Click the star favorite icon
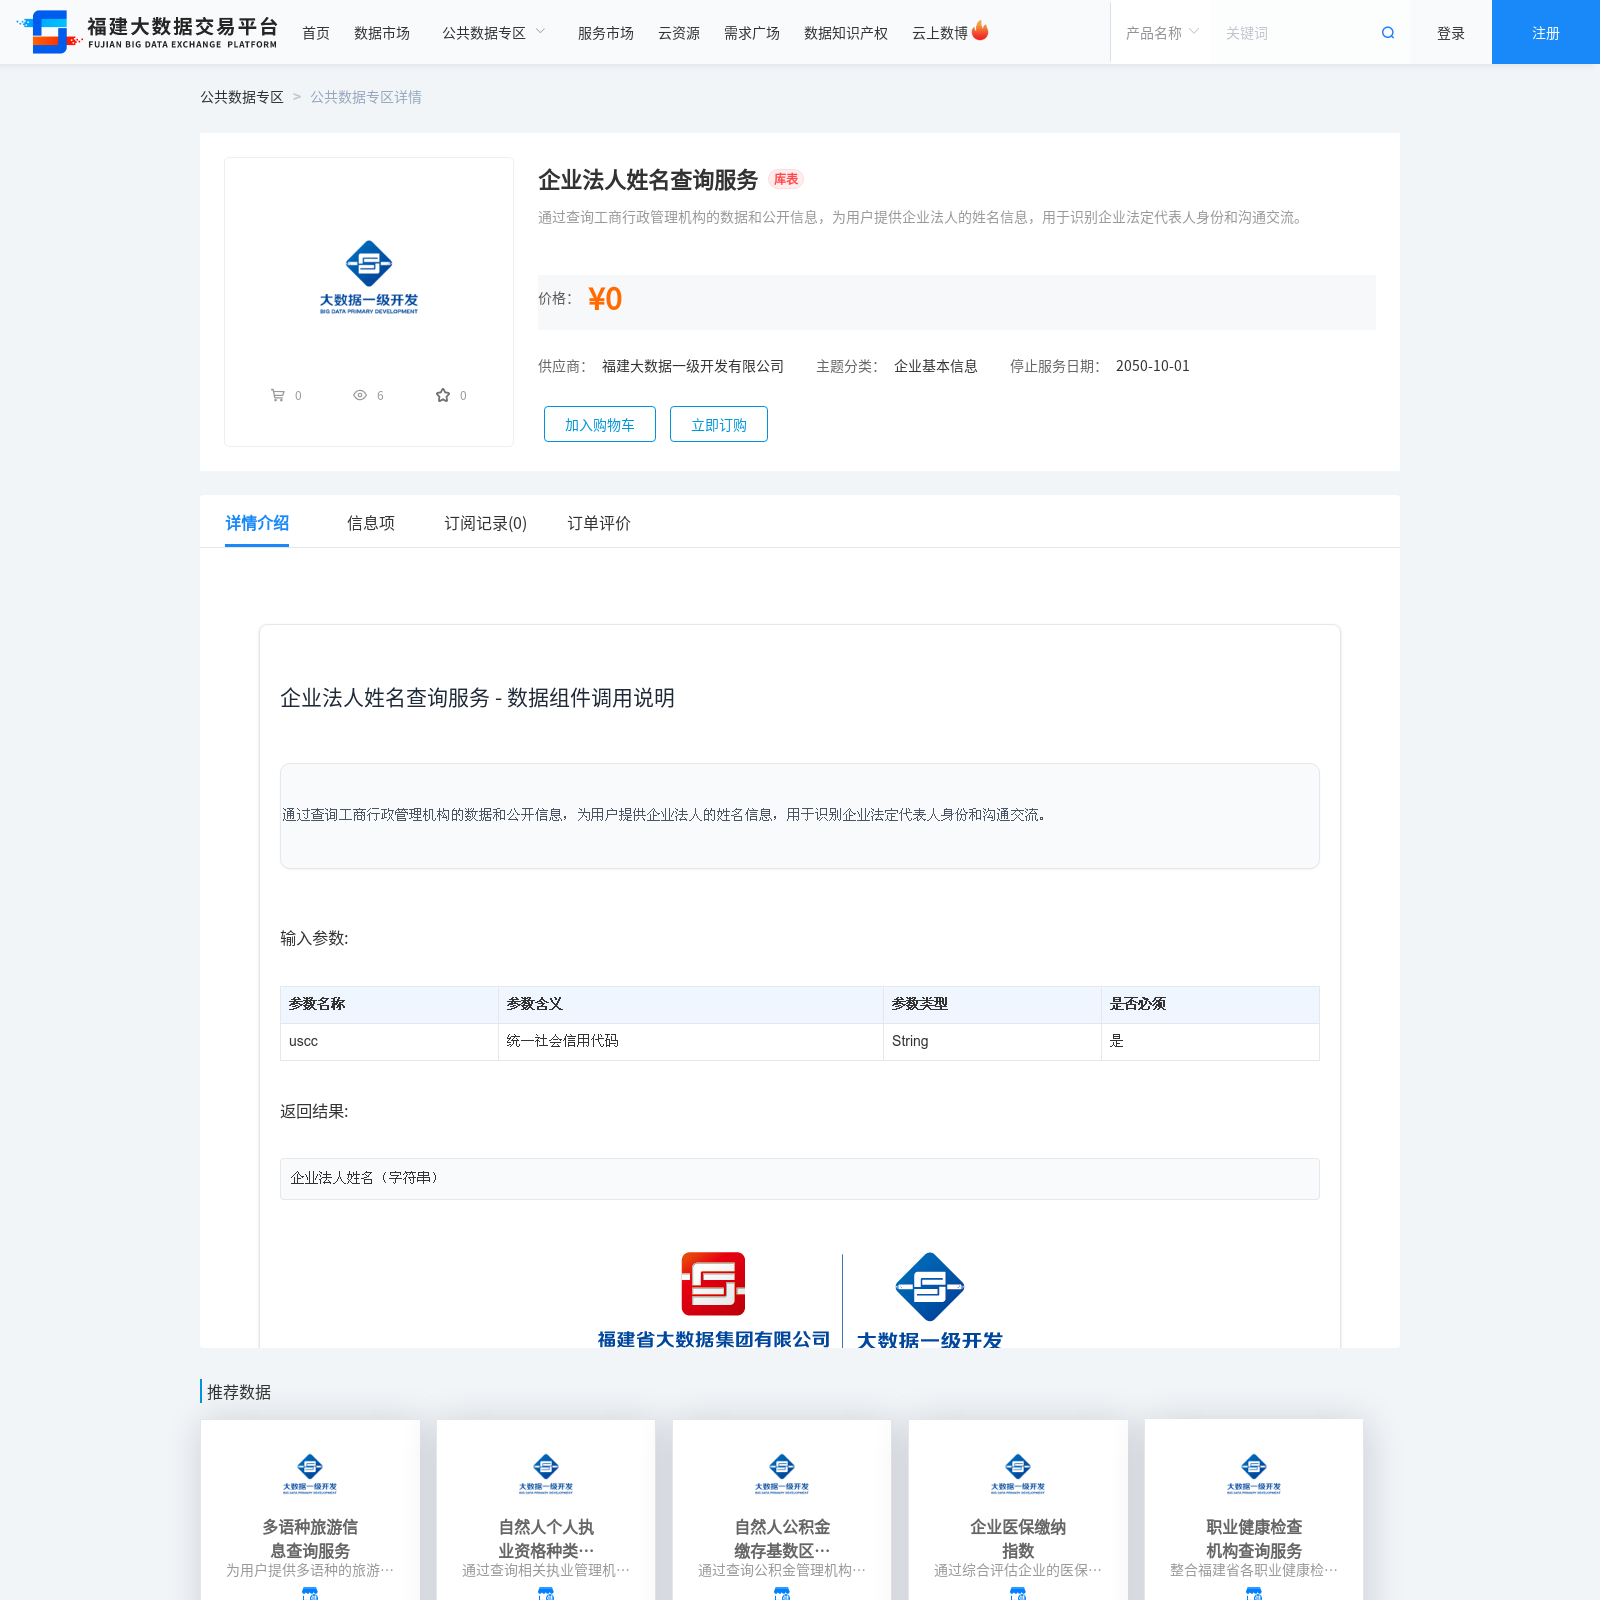 443,395
